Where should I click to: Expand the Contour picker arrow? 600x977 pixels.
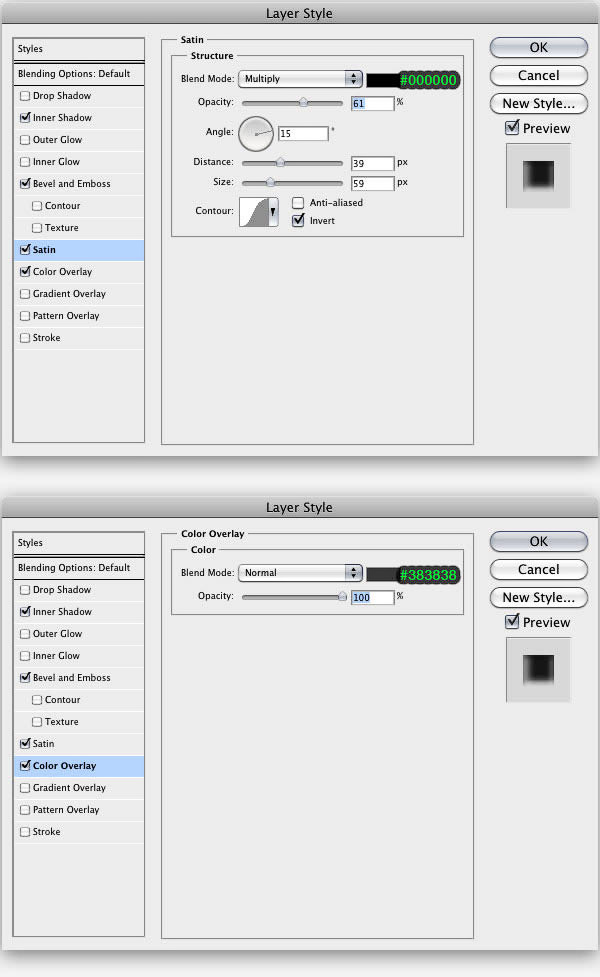[273, 212]
